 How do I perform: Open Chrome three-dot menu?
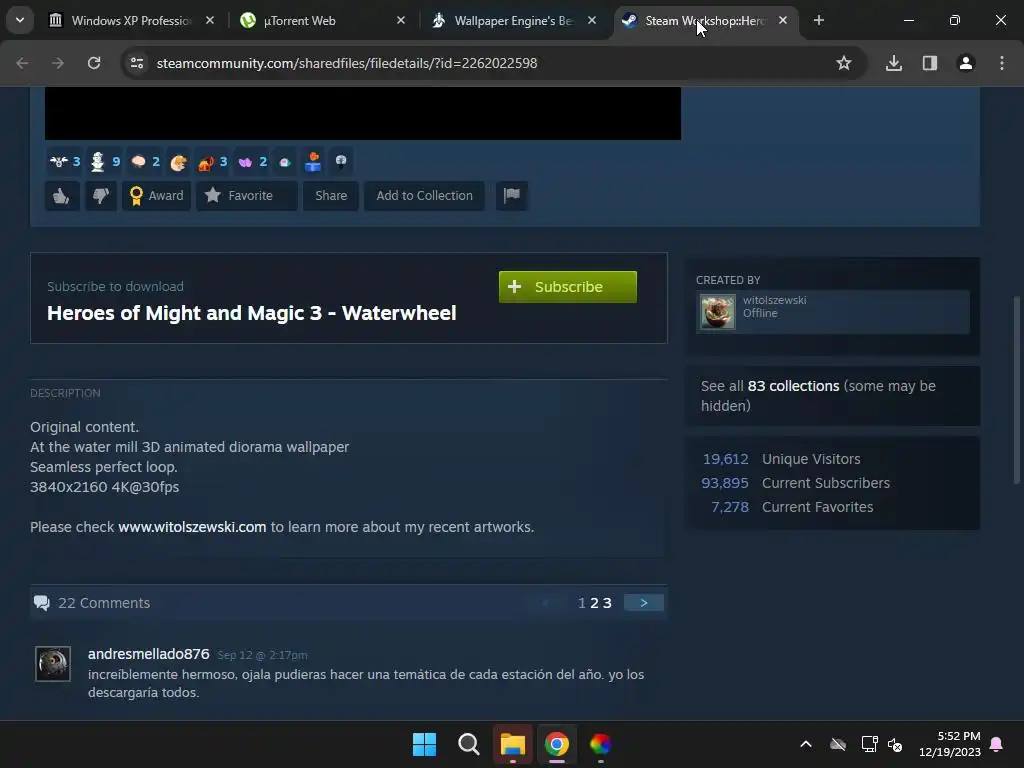[1002, 63]
